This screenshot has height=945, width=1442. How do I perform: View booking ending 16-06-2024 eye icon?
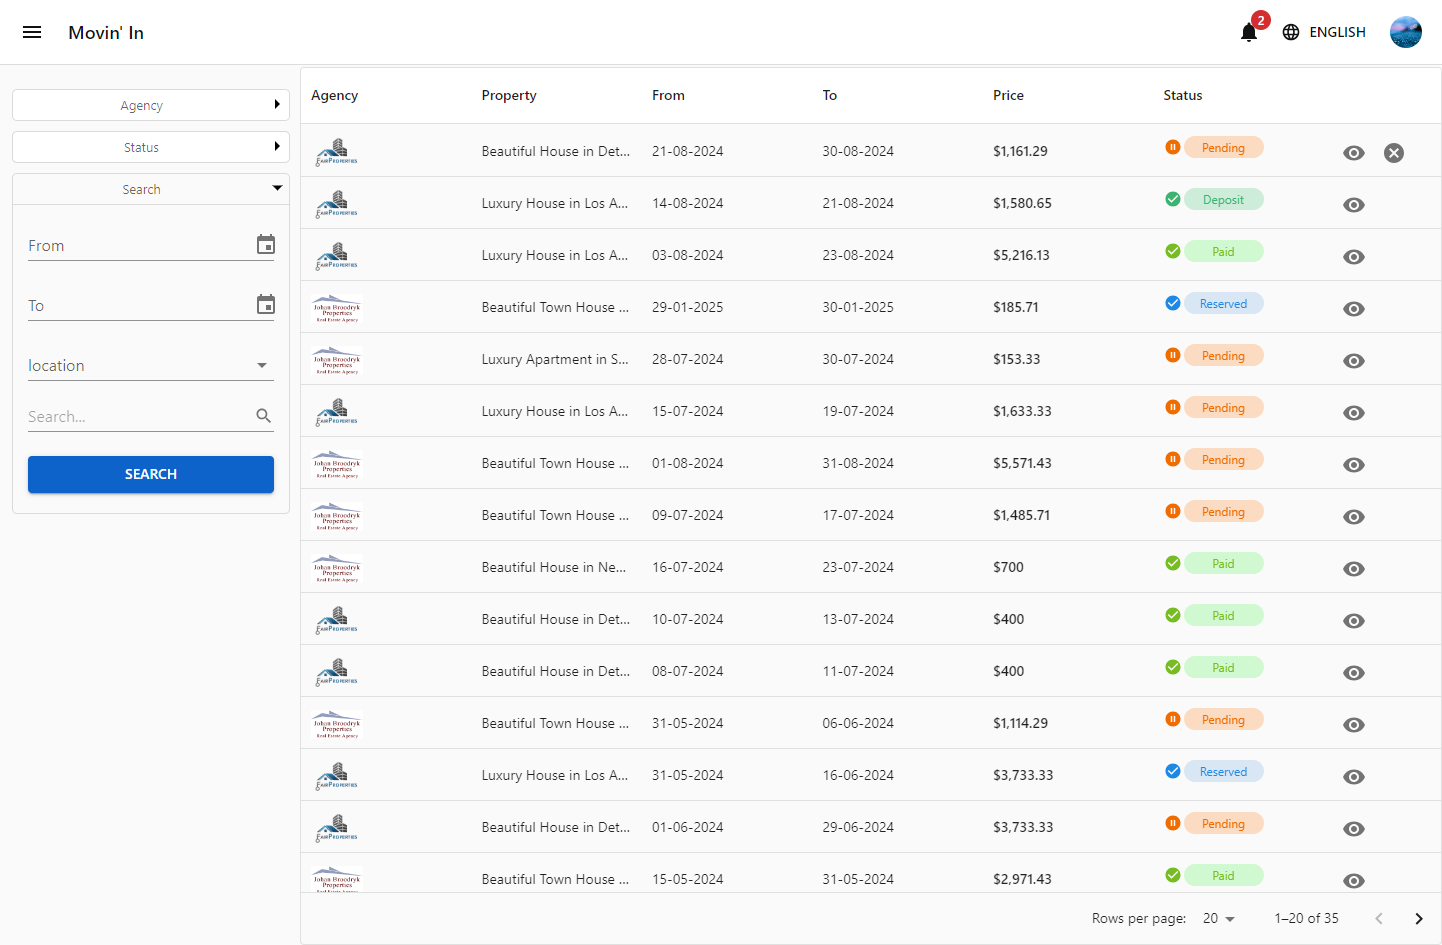pyautogui.click(x=1354, y=776)
